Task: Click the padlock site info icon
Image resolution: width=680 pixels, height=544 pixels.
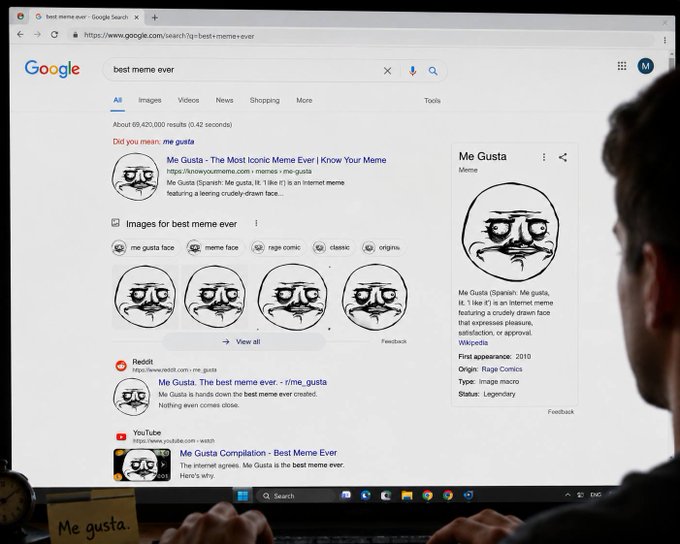Action: [75, 35]
